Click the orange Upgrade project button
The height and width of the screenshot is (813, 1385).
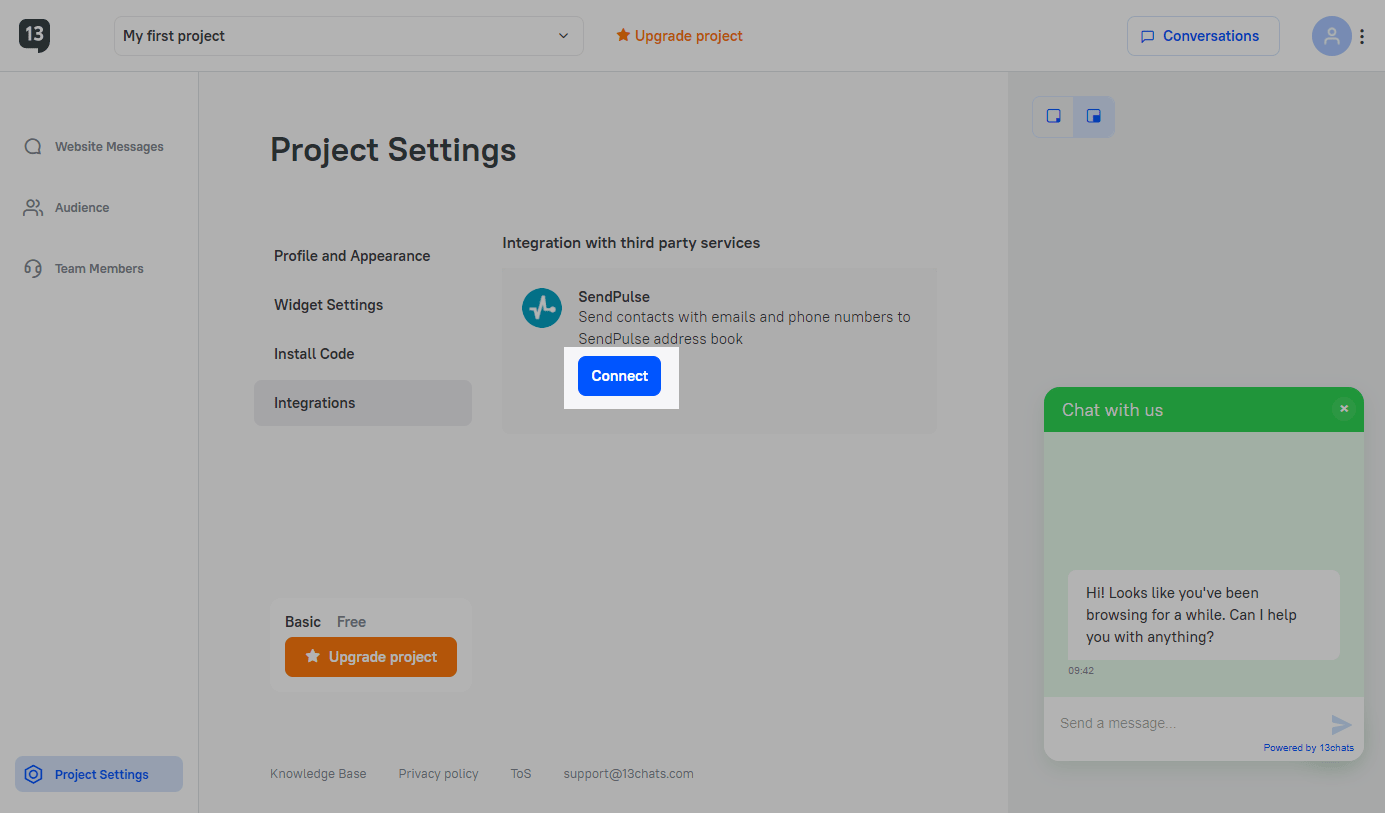371,657
